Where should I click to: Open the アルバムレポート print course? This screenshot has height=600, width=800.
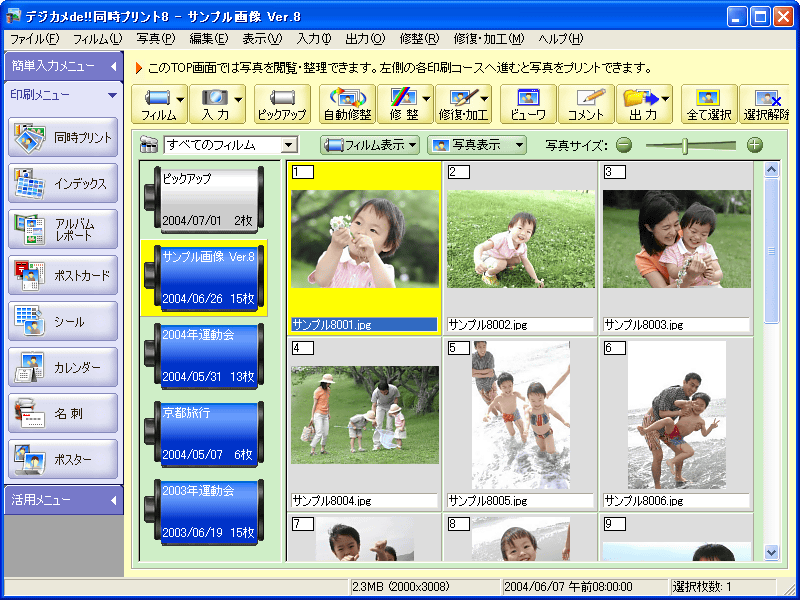click(63, 229)
